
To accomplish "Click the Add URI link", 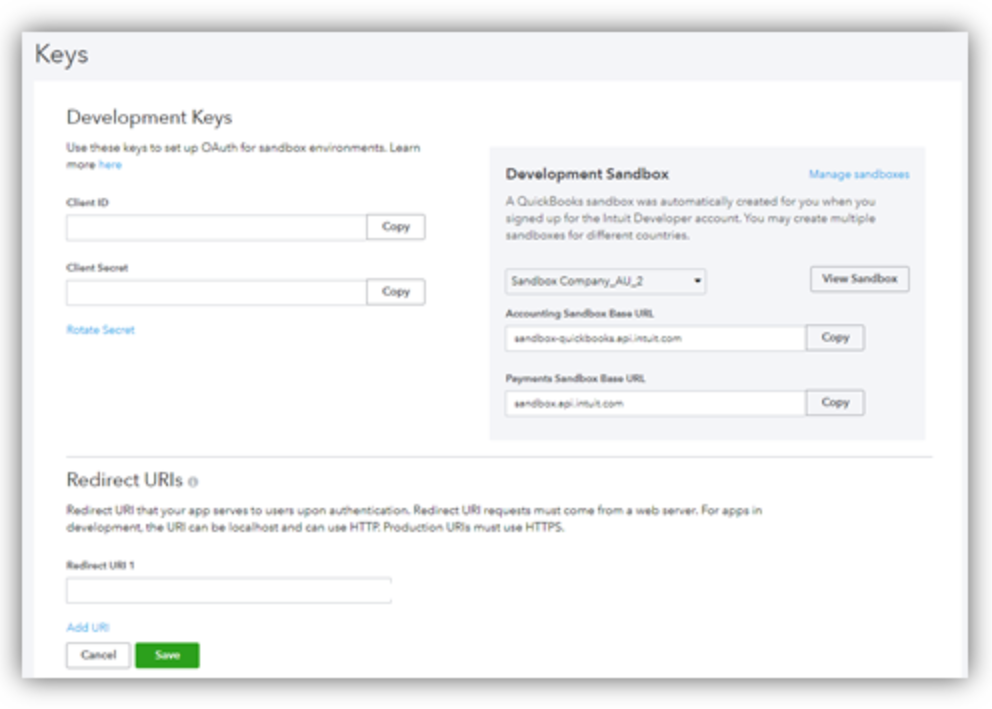I will point(88,627).
